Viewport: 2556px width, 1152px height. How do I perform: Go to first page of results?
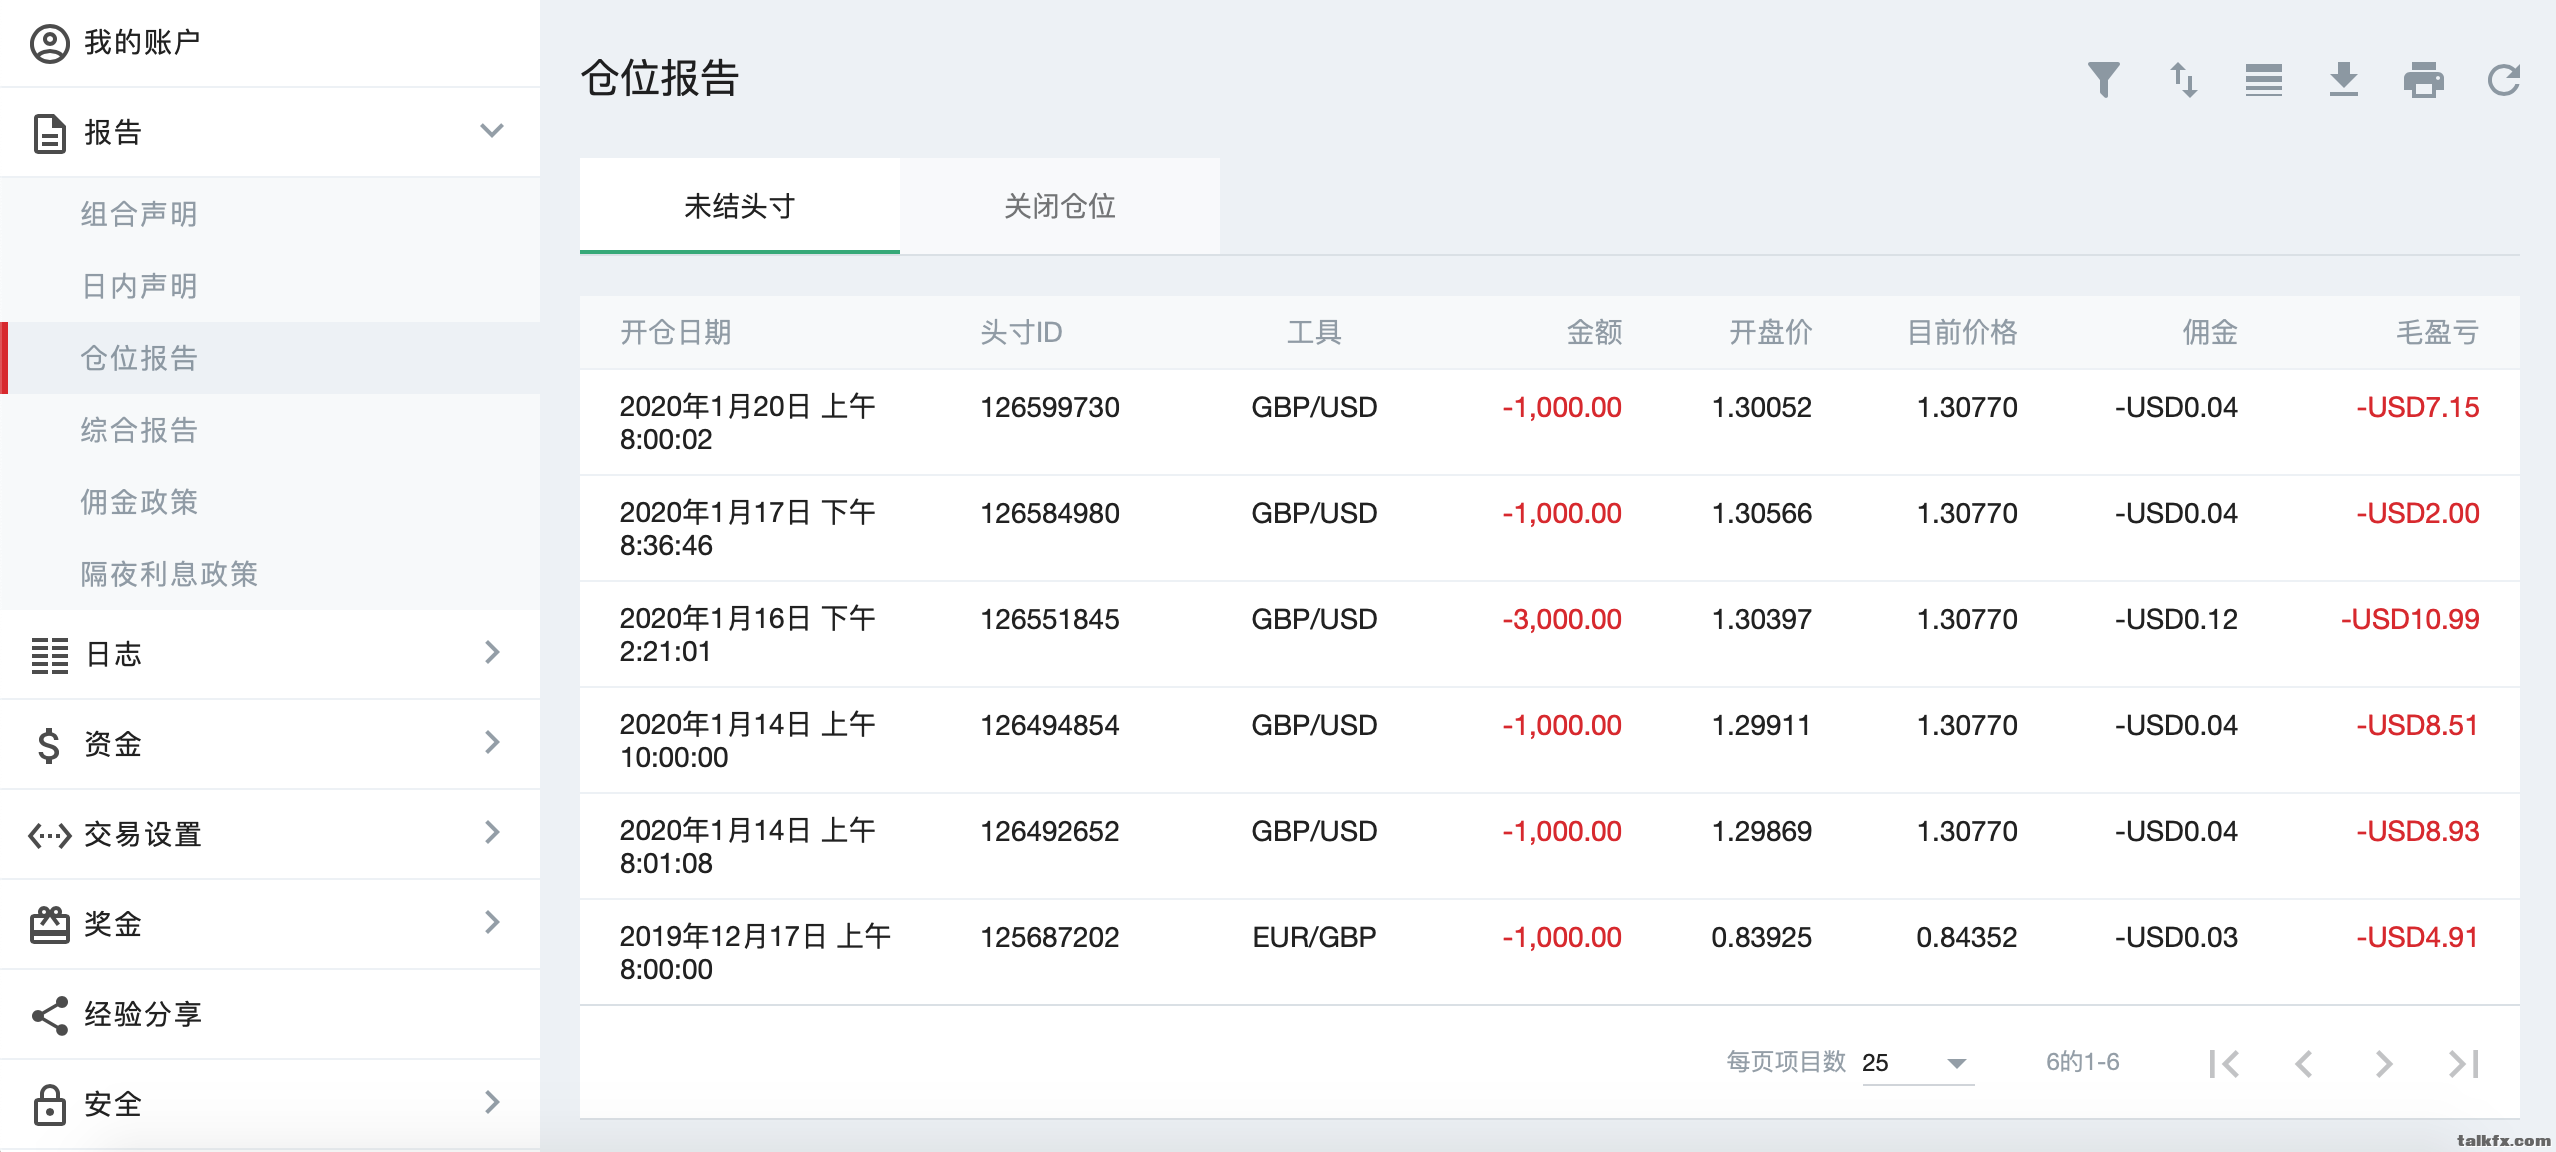2223,1063
